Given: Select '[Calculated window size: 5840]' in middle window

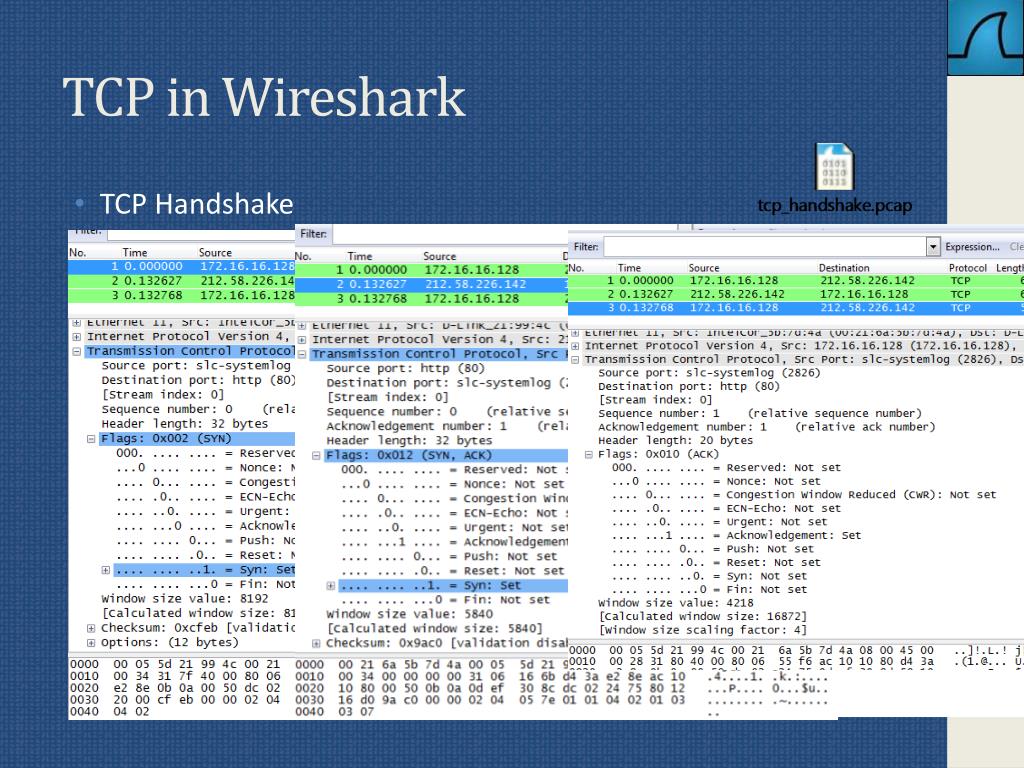Looking at the screenshot, I should point(434,628).
